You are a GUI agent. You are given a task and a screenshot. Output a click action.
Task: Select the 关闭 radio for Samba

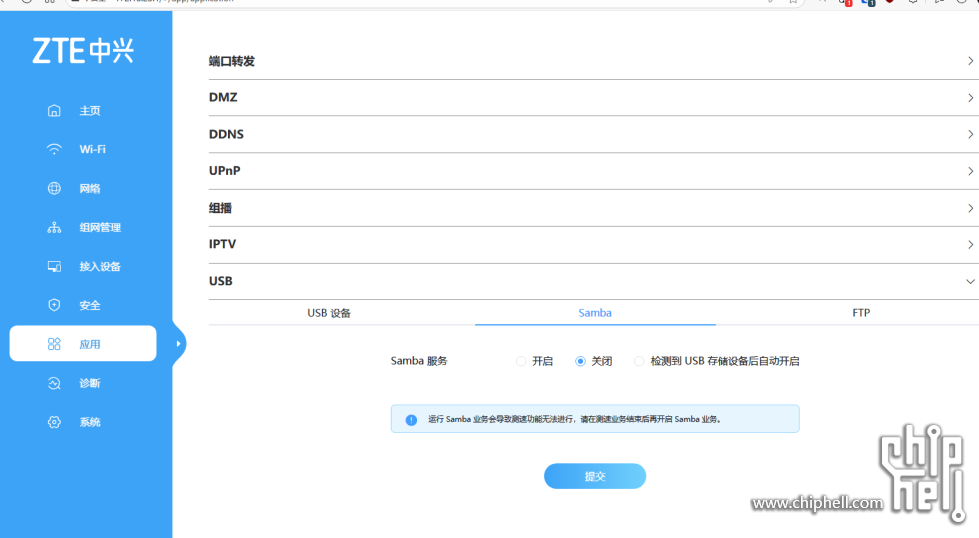click(x=580, y=361)
